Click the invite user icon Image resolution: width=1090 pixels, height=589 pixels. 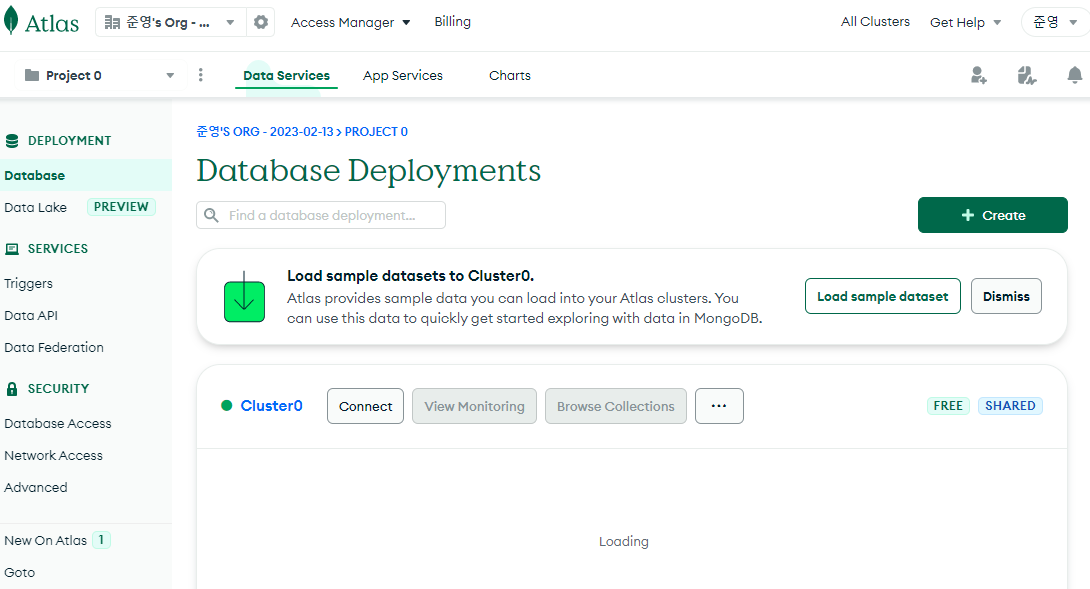click(979, 75)
